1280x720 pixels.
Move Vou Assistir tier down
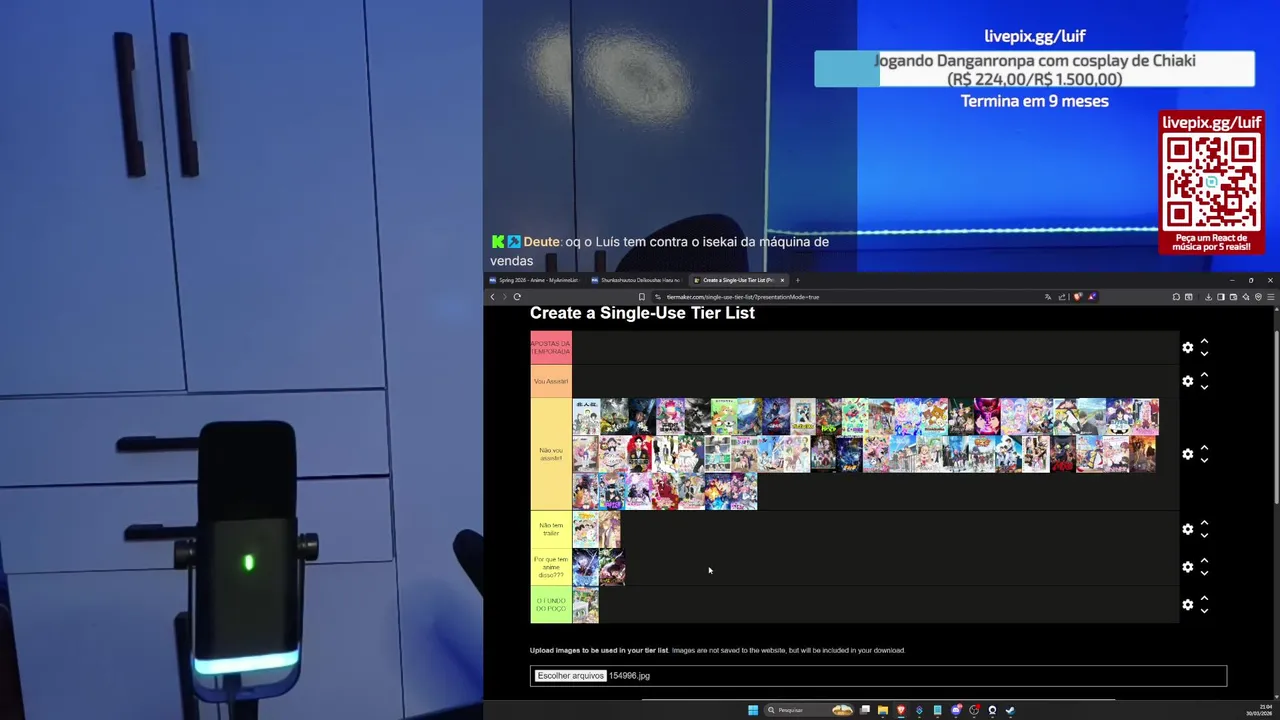point(1204,387)
